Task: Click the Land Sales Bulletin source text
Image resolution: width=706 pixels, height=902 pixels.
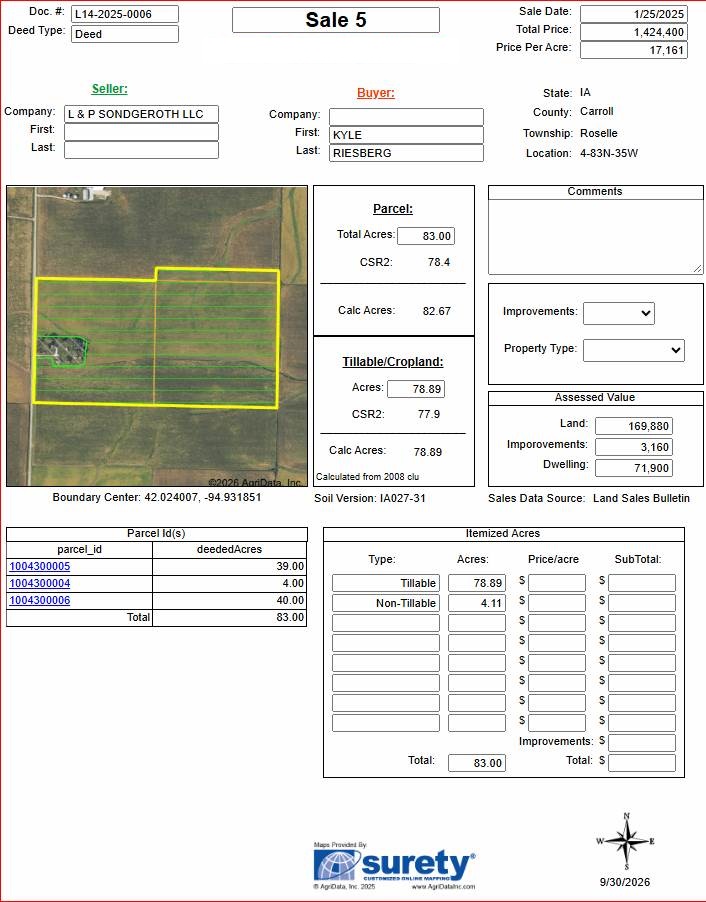Action: (642, 498)
